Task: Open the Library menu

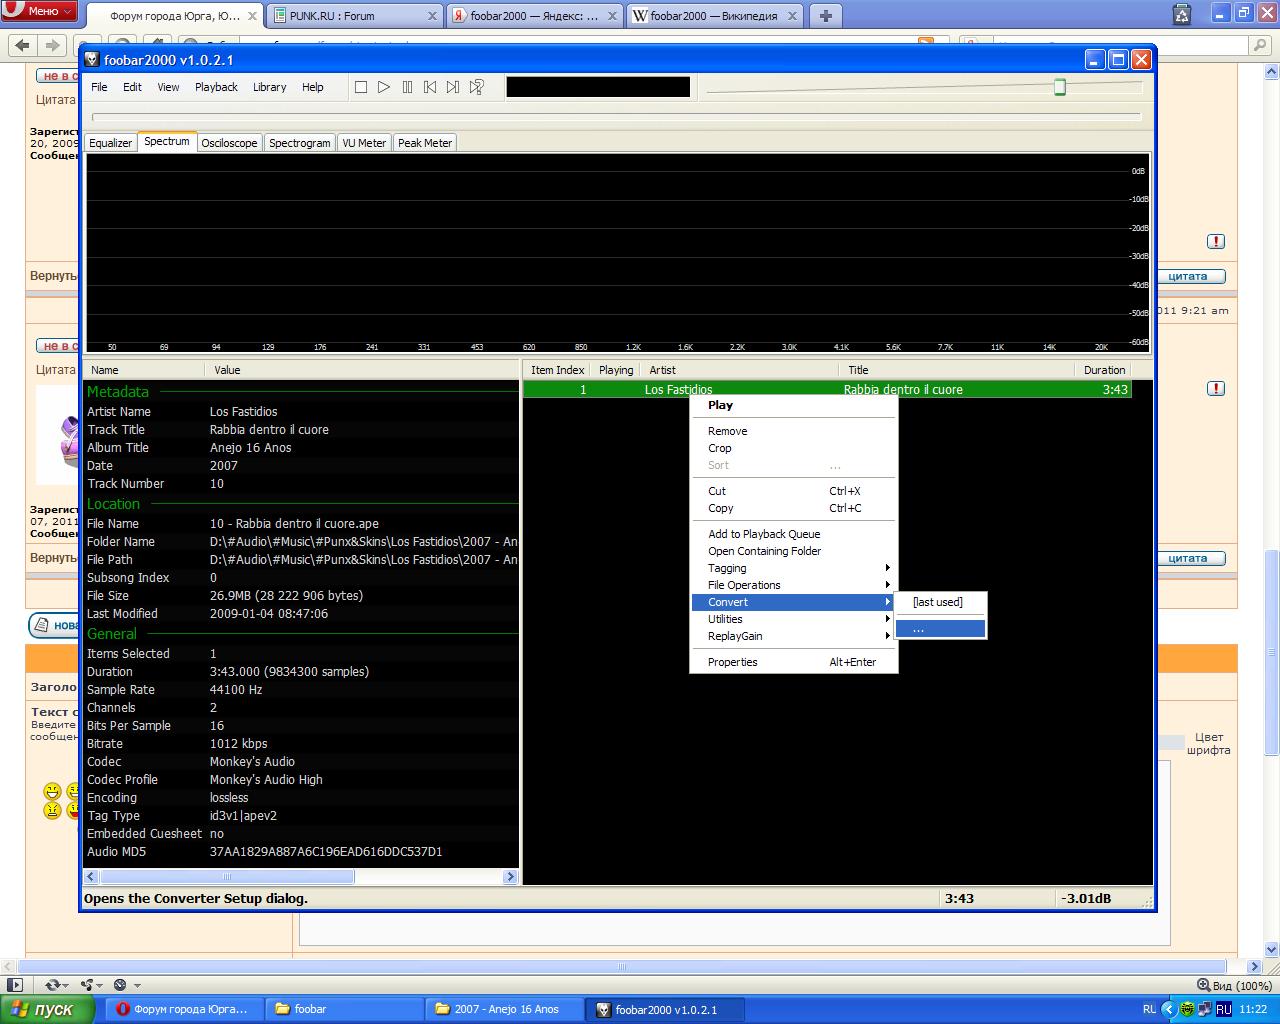Action: pyautogui.click(x=269, y=87)
